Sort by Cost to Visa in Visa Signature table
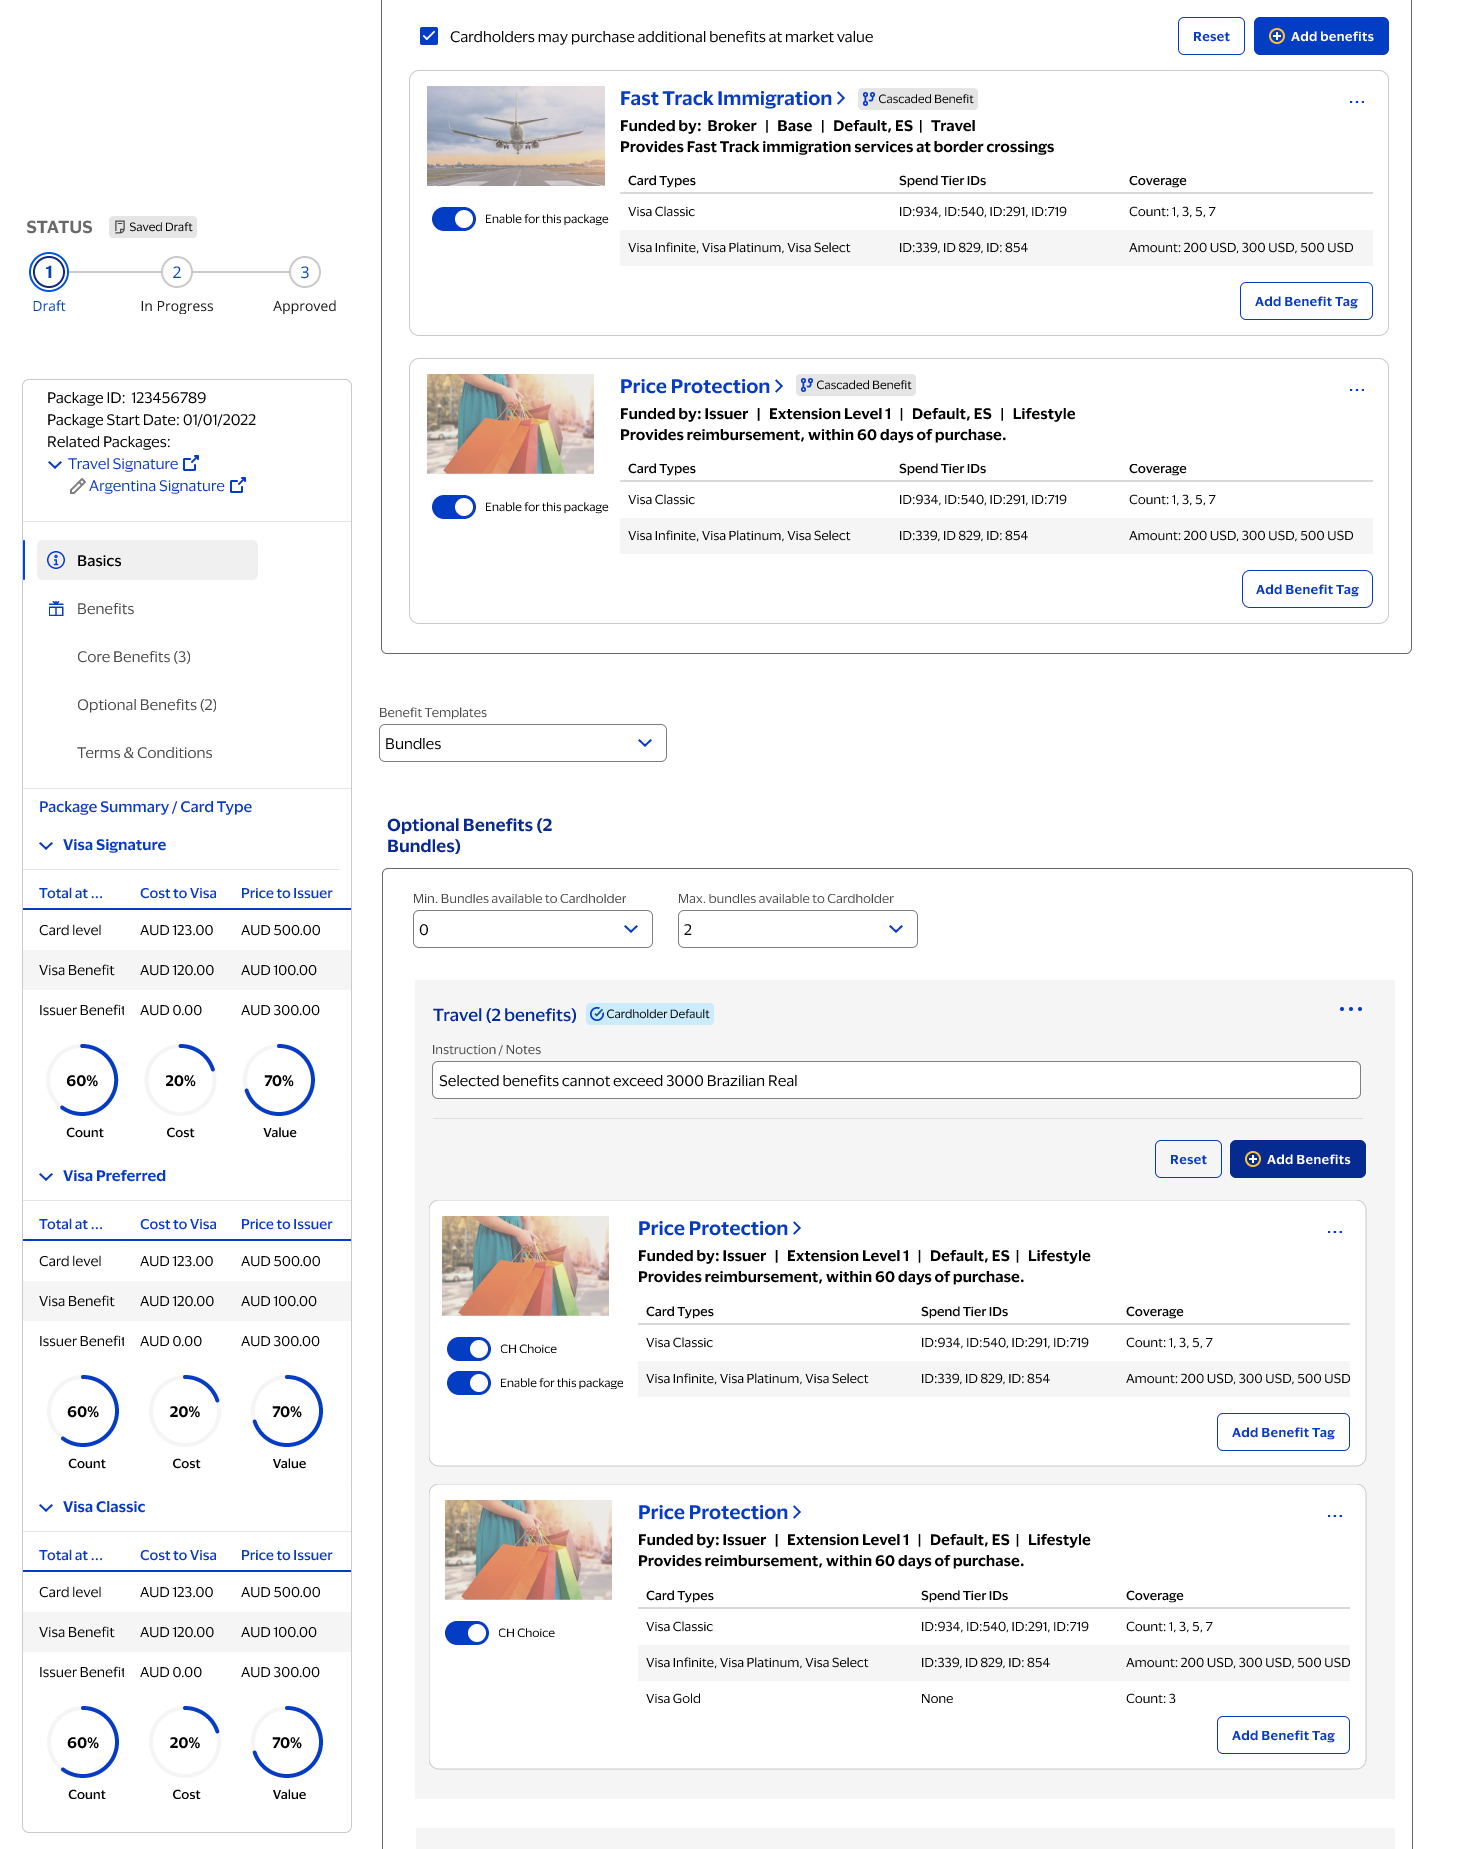 [178, 893]
